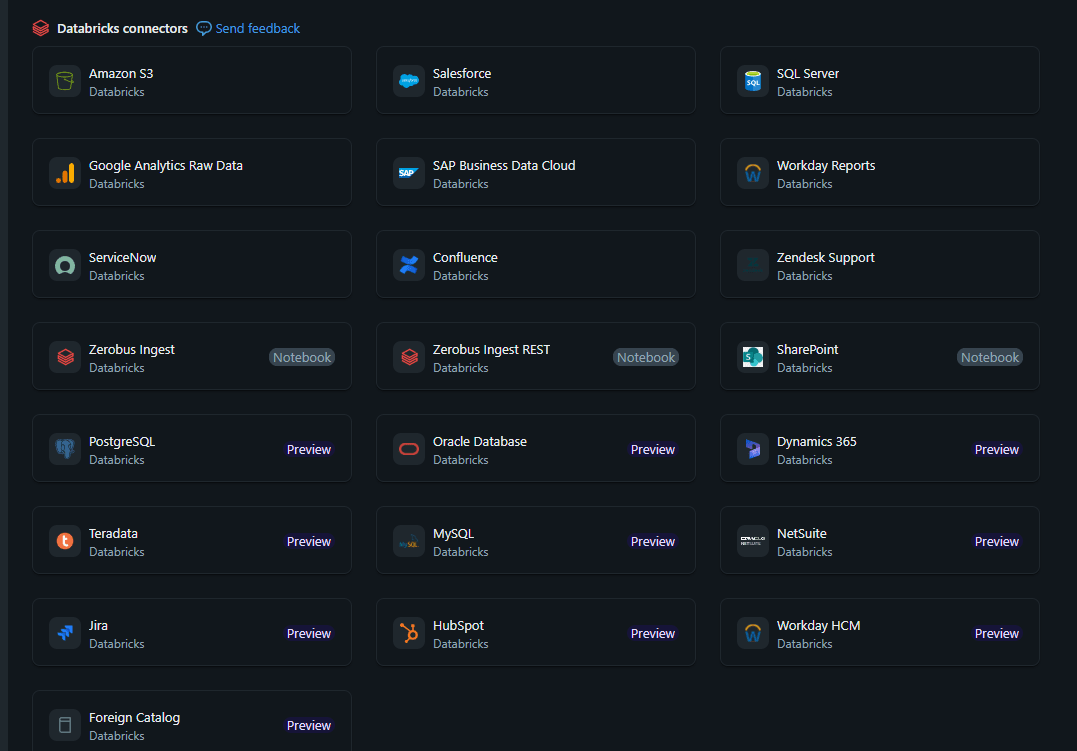Click the Notebook badge on Zerobus Ingest REST
Viewport: 1077px width, 751px height.
click(646, 357)
